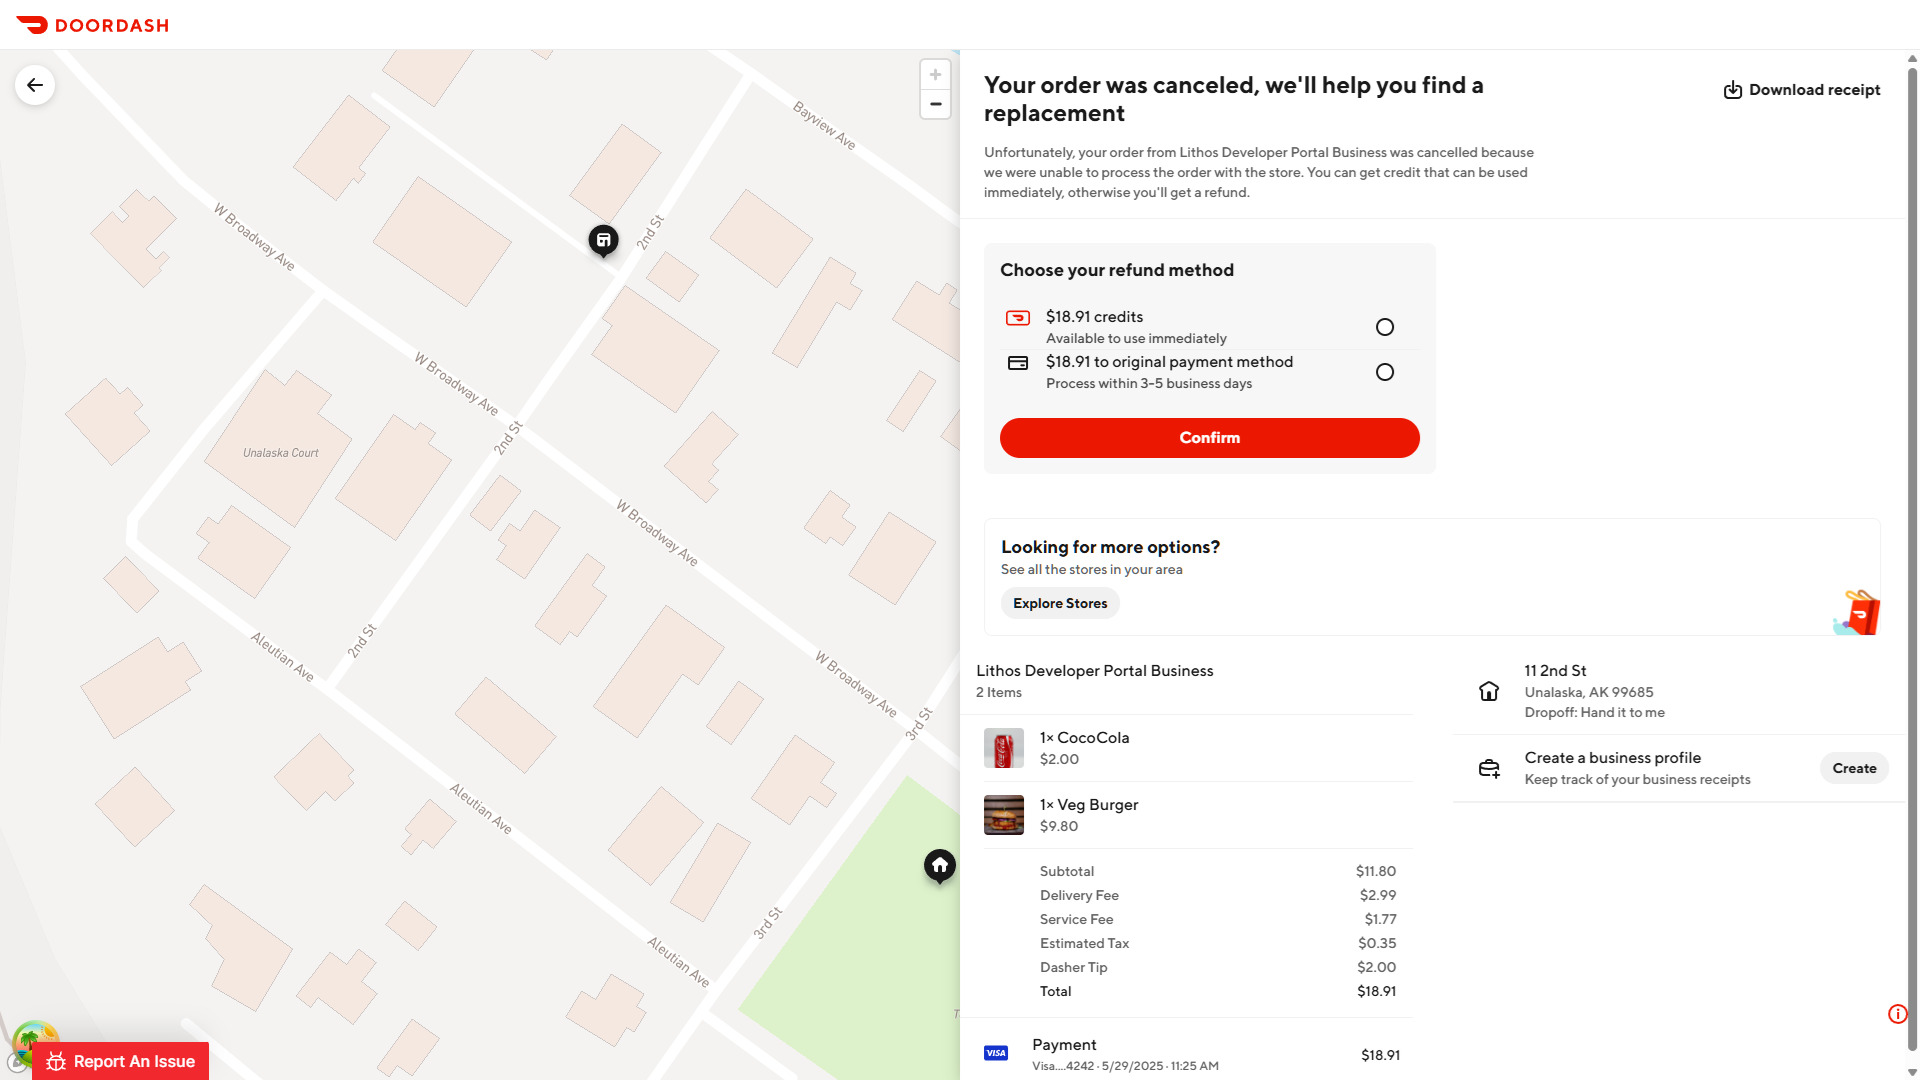Screen dimensions: 1920x1080
Task: Click the DoorDash logo
Action: tap(92, 25)
